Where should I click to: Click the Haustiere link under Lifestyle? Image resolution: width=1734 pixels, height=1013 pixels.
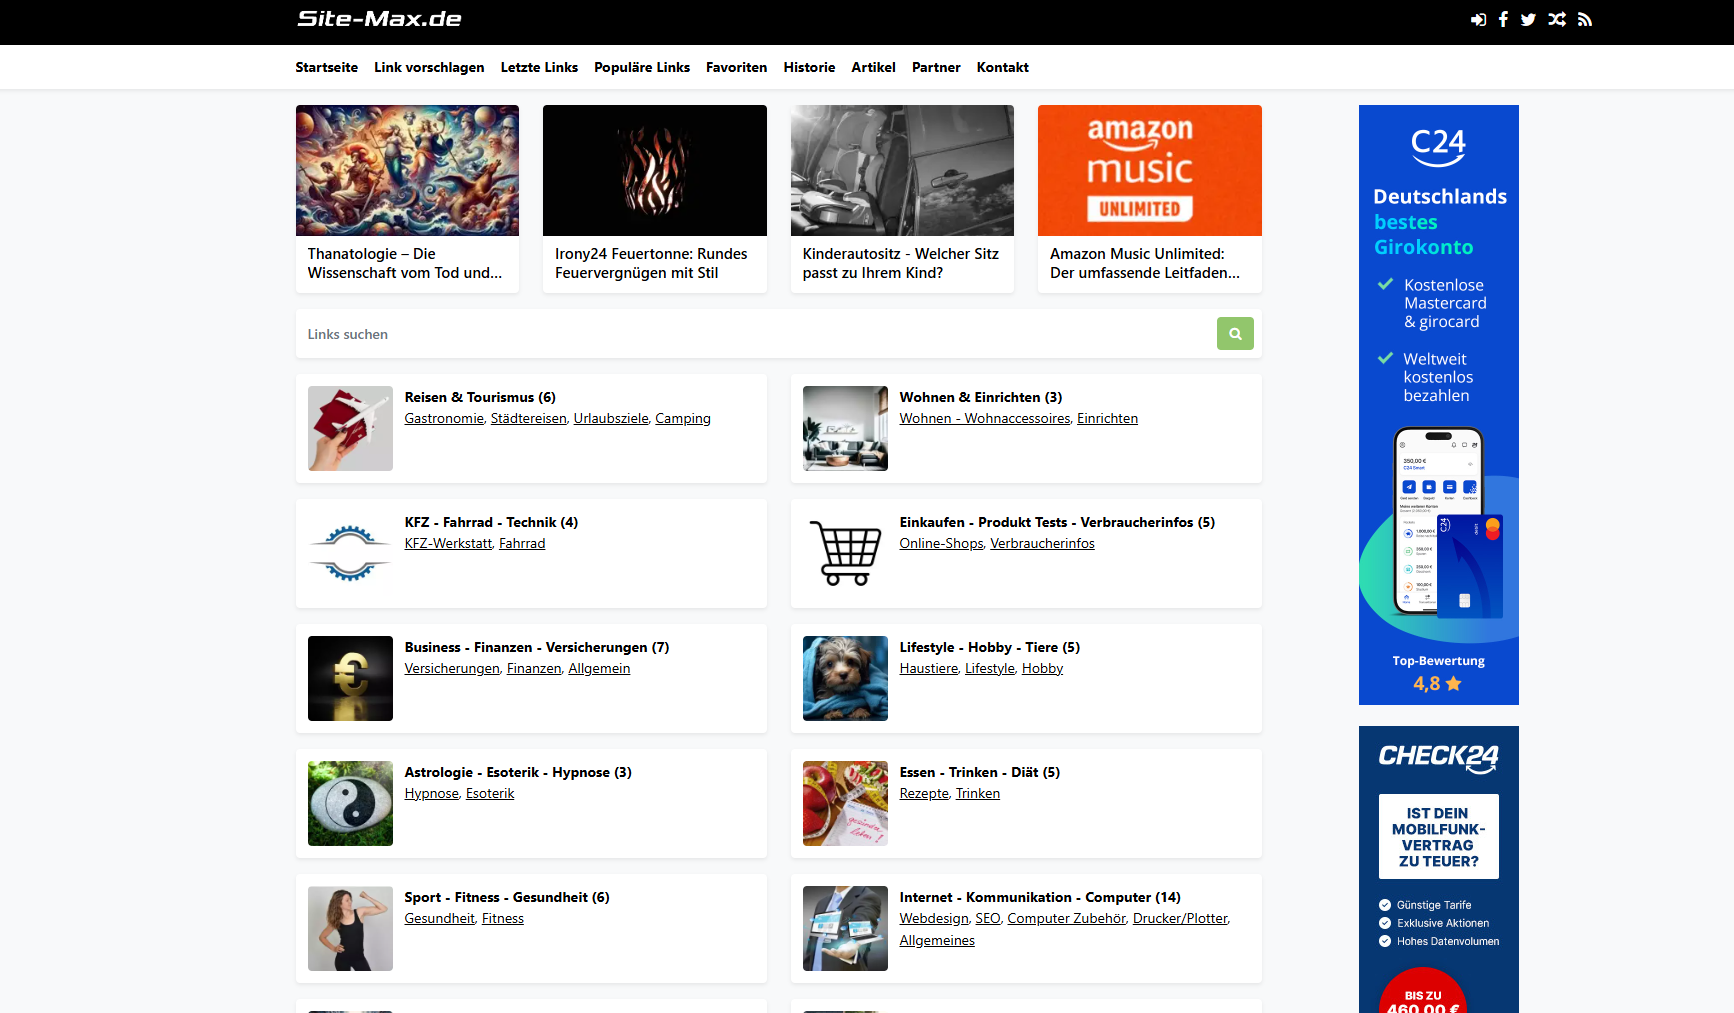click(928, 668)
